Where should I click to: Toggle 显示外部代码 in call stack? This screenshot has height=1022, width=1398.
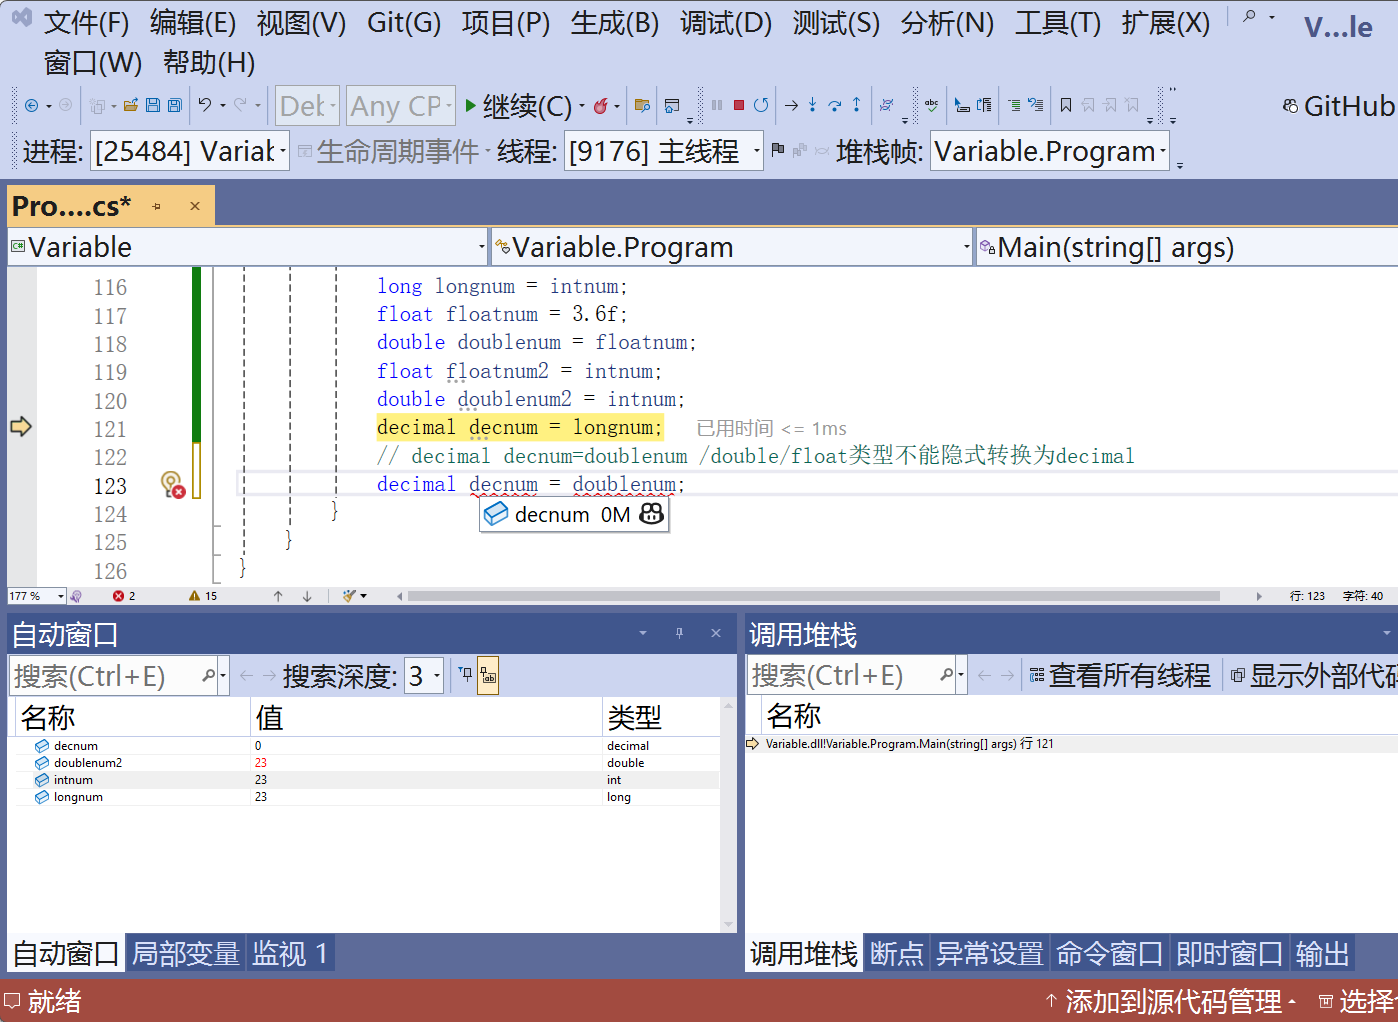point(1313,676)
